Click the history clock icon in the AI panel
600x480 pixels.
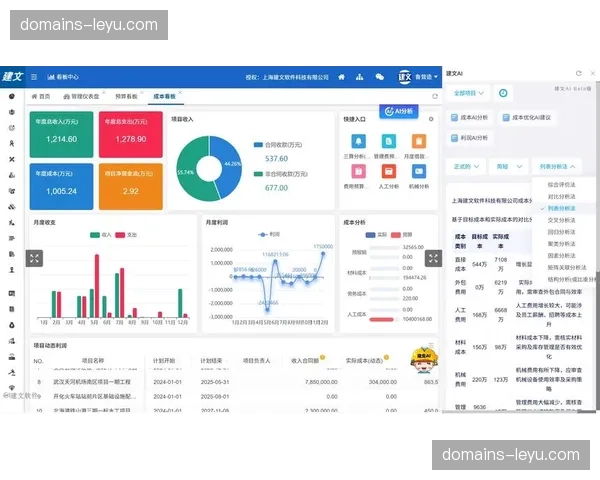click(x=504, y=93)
